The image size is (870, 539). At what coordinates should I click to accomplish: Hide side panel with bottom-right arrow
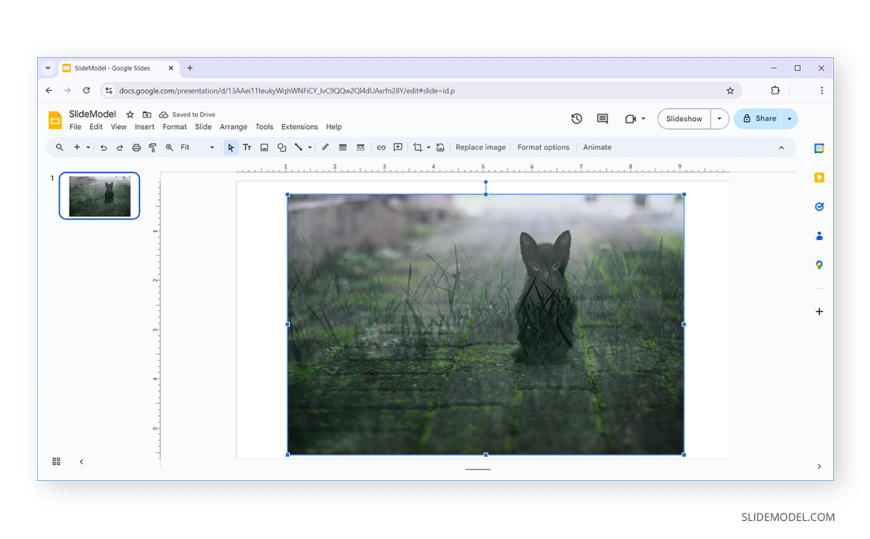coord(819,466)
